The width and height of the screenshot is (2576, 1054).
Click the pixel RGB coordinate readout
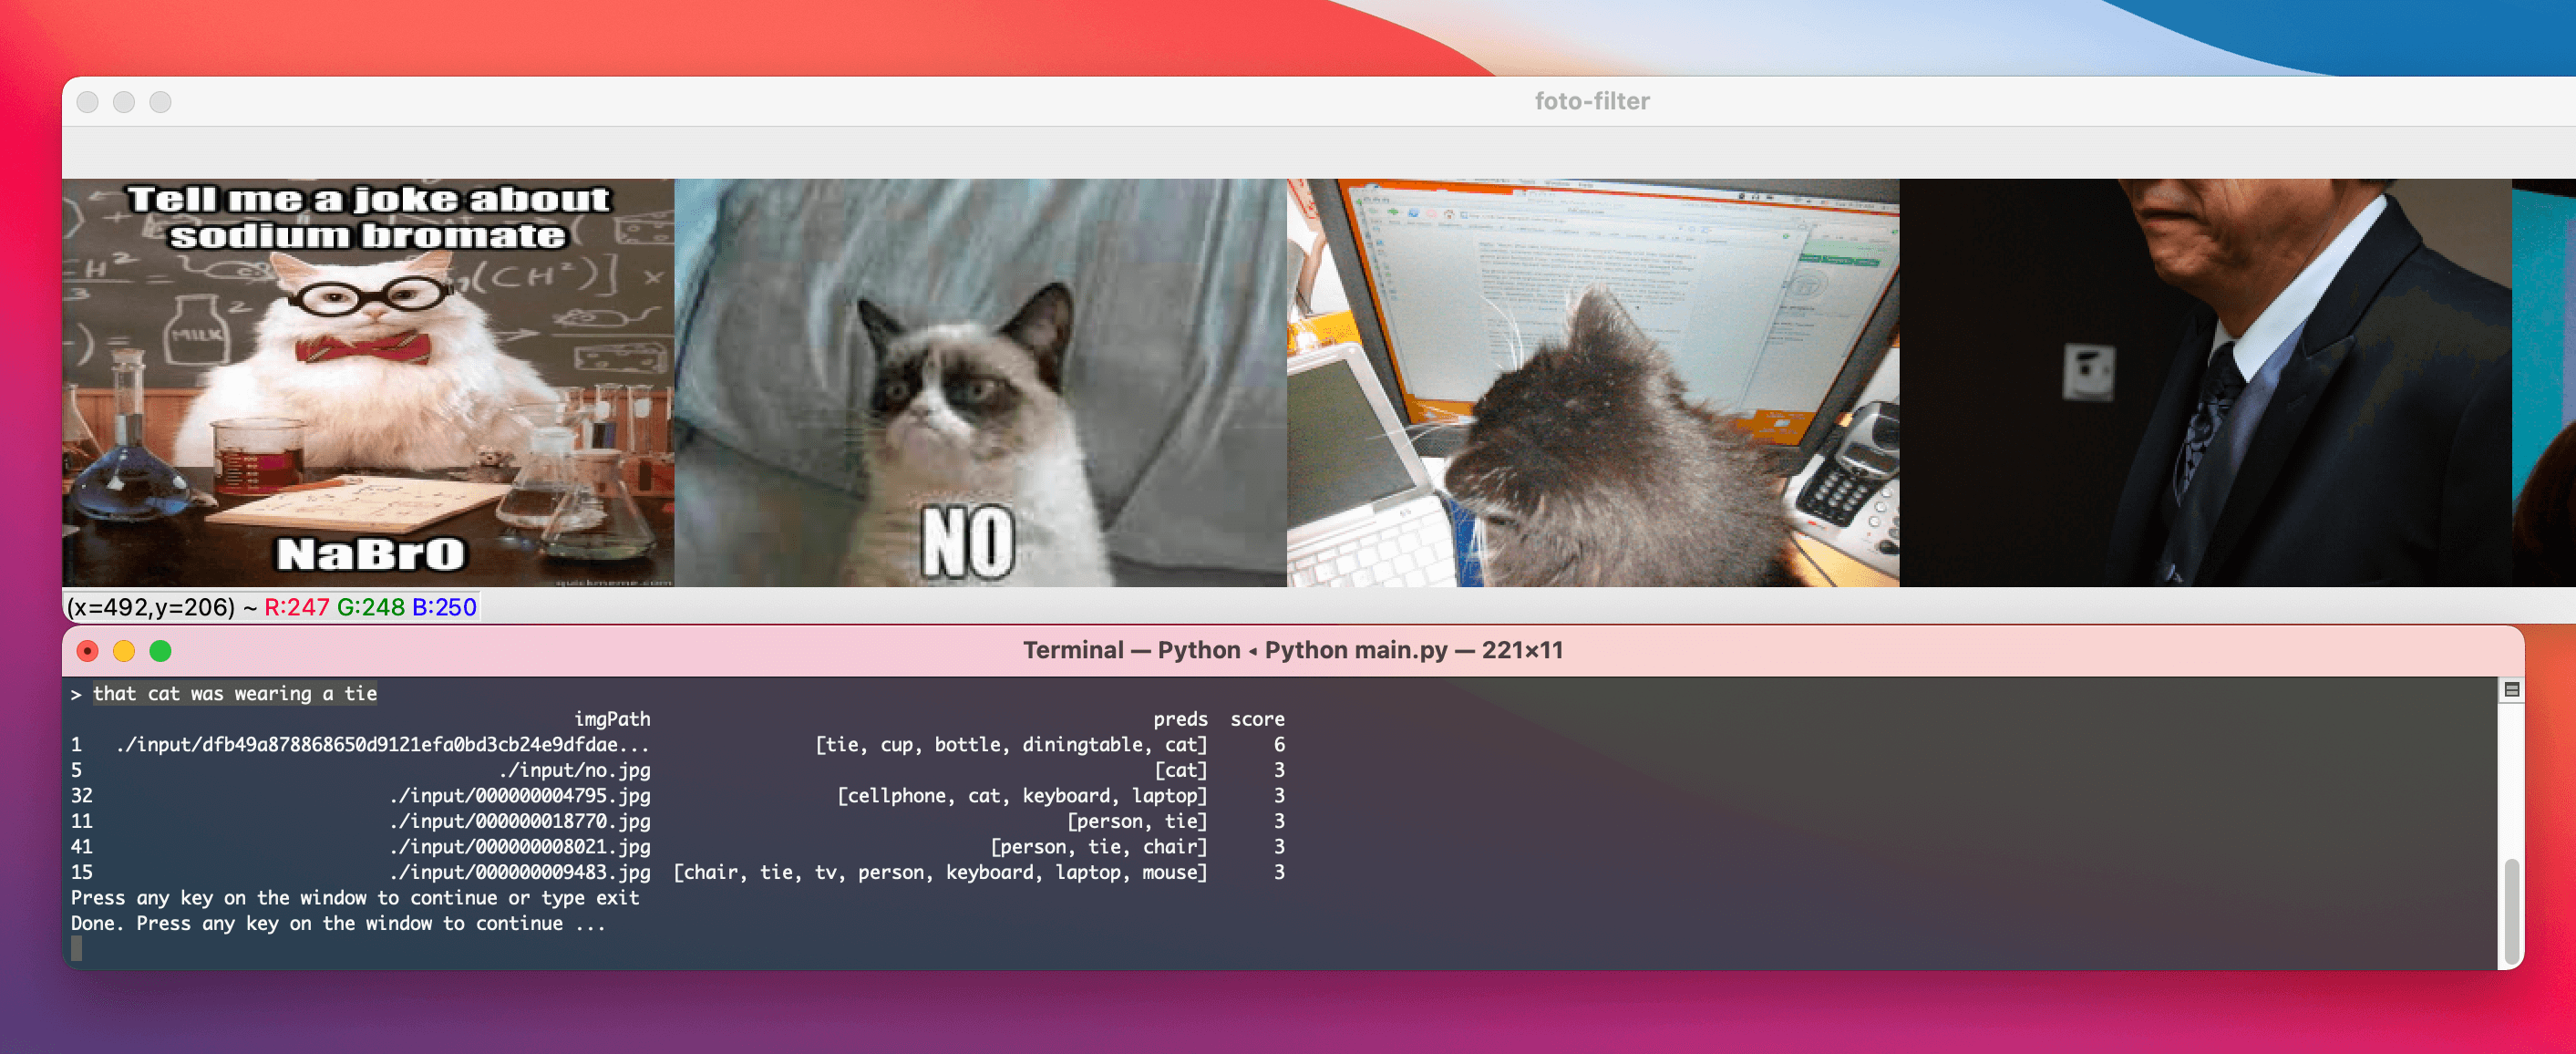pyautogui.click(x=271, y=607)
